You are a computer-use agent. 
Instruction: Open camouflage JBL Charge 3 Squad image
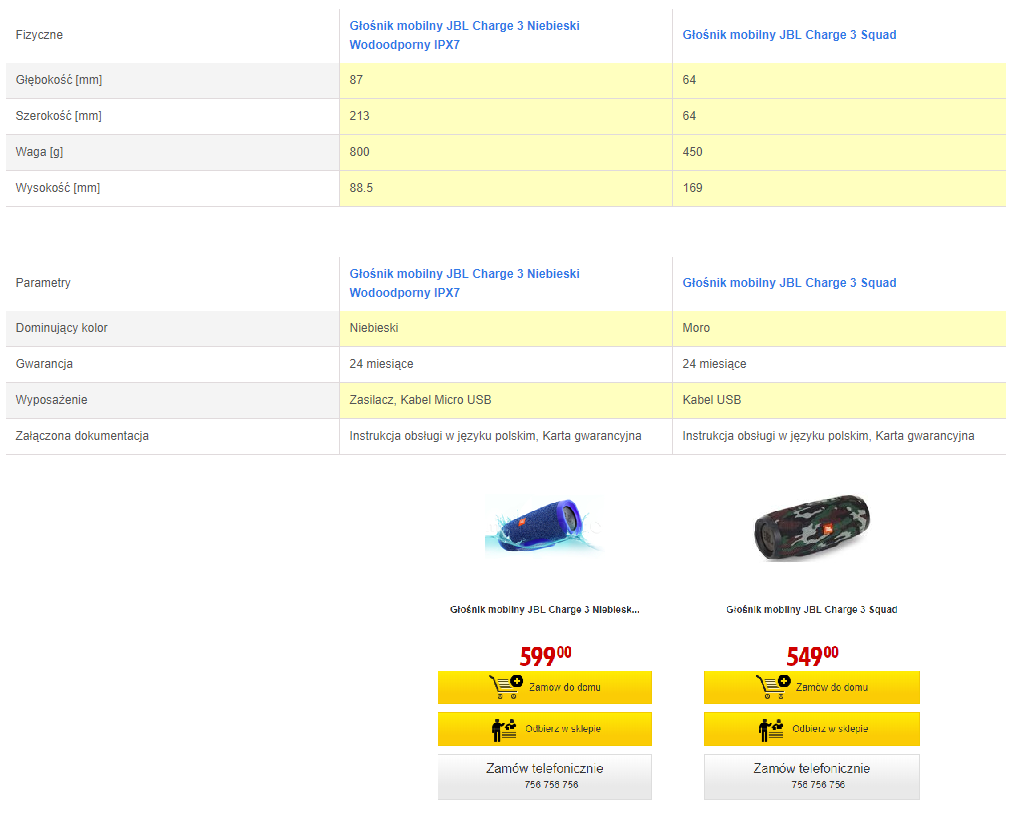click(x=811, y=528)
